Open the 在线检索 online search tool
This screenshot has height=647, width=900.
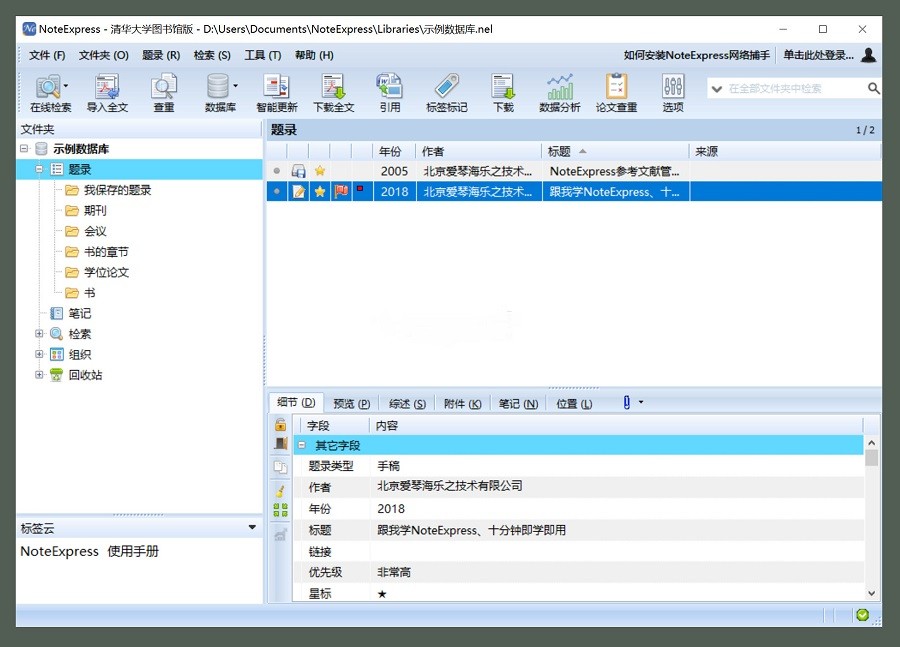point(49,92)
